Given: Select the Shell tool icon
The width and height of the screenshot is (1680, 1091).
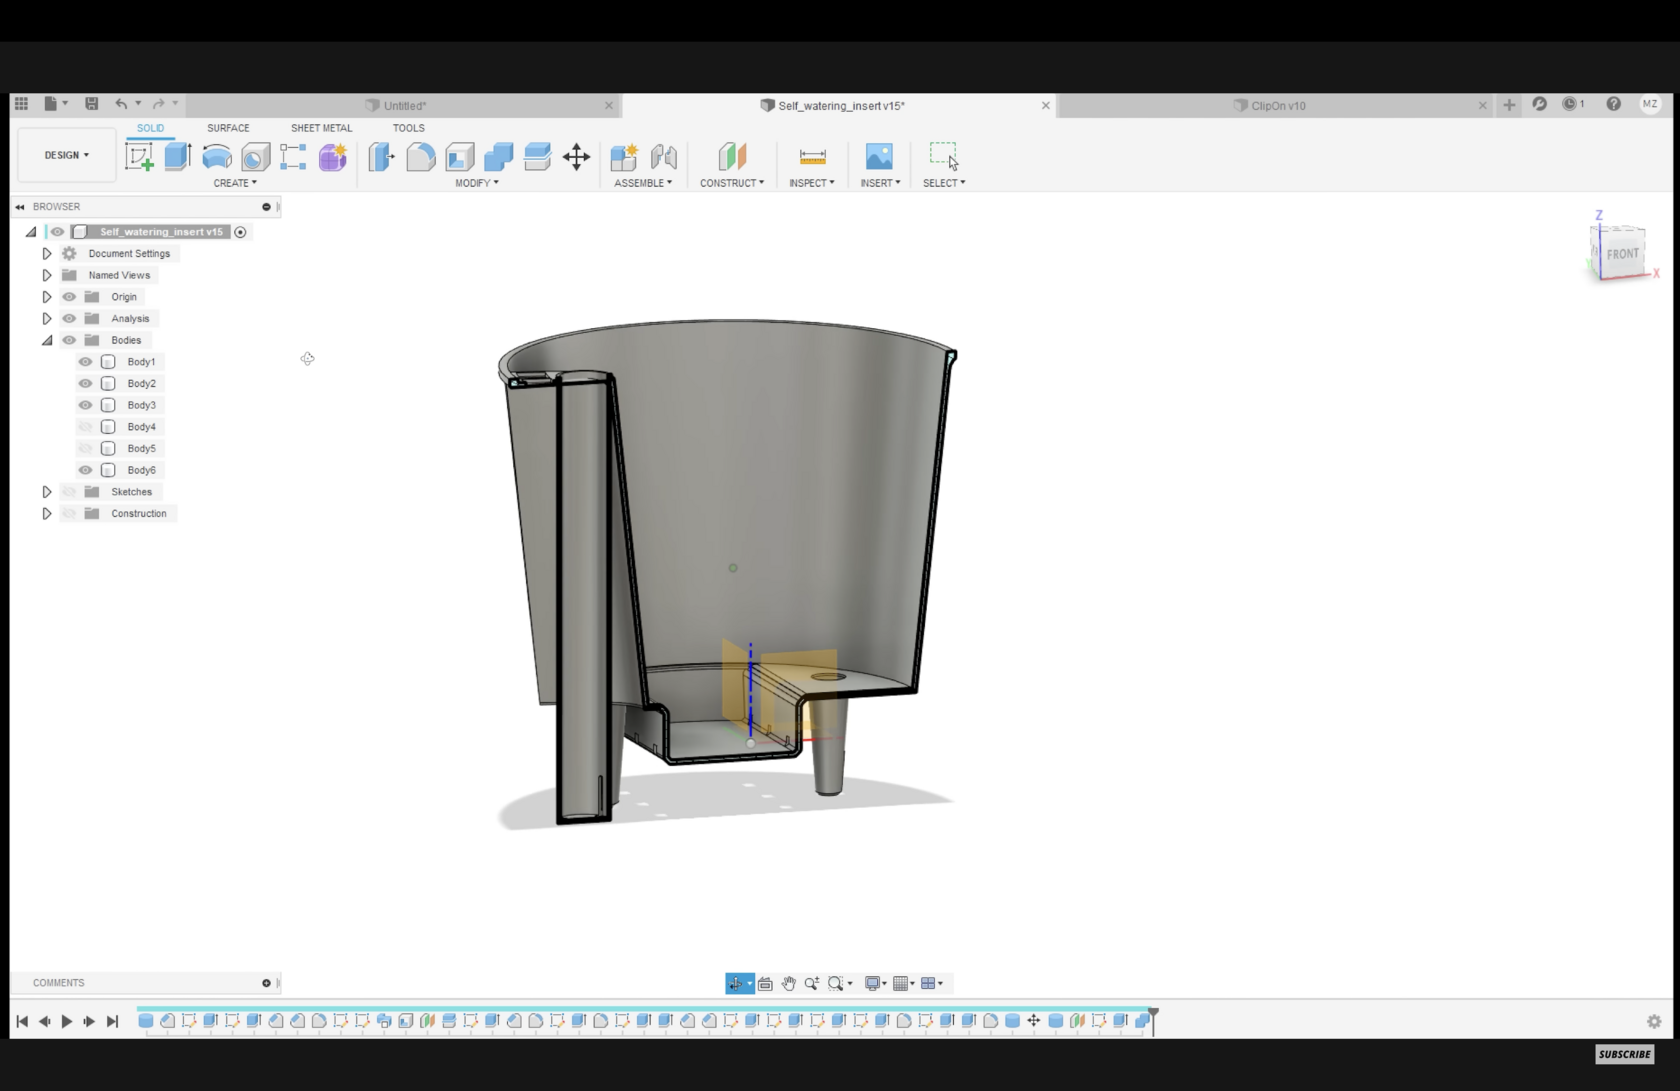Looking at the screenshot, I should 459,157.
